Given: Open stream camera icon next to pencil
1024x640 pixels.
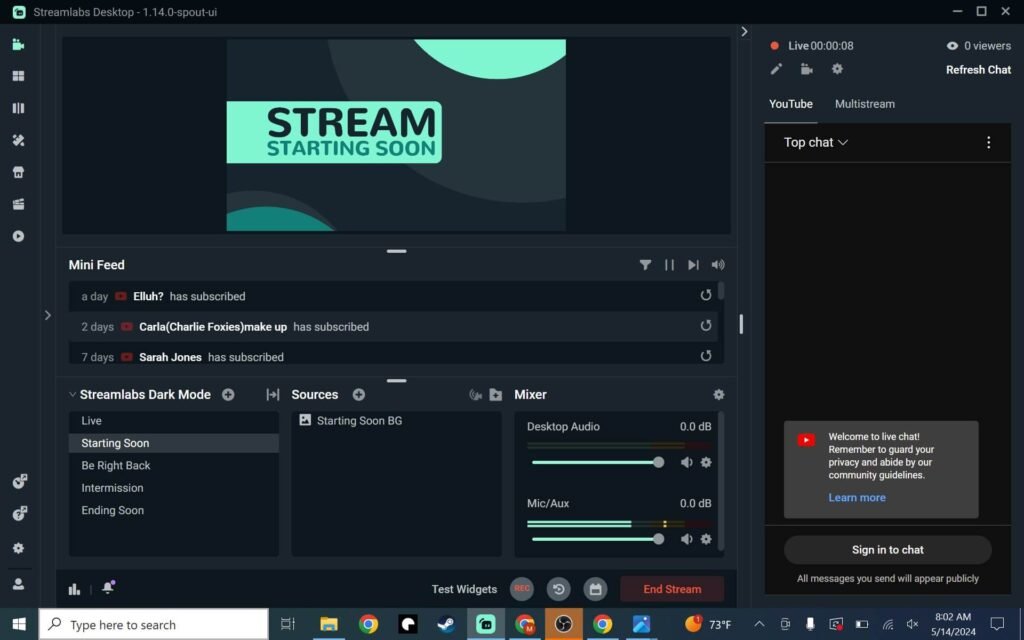Looking at the screenshot, I should coord(807,69).
